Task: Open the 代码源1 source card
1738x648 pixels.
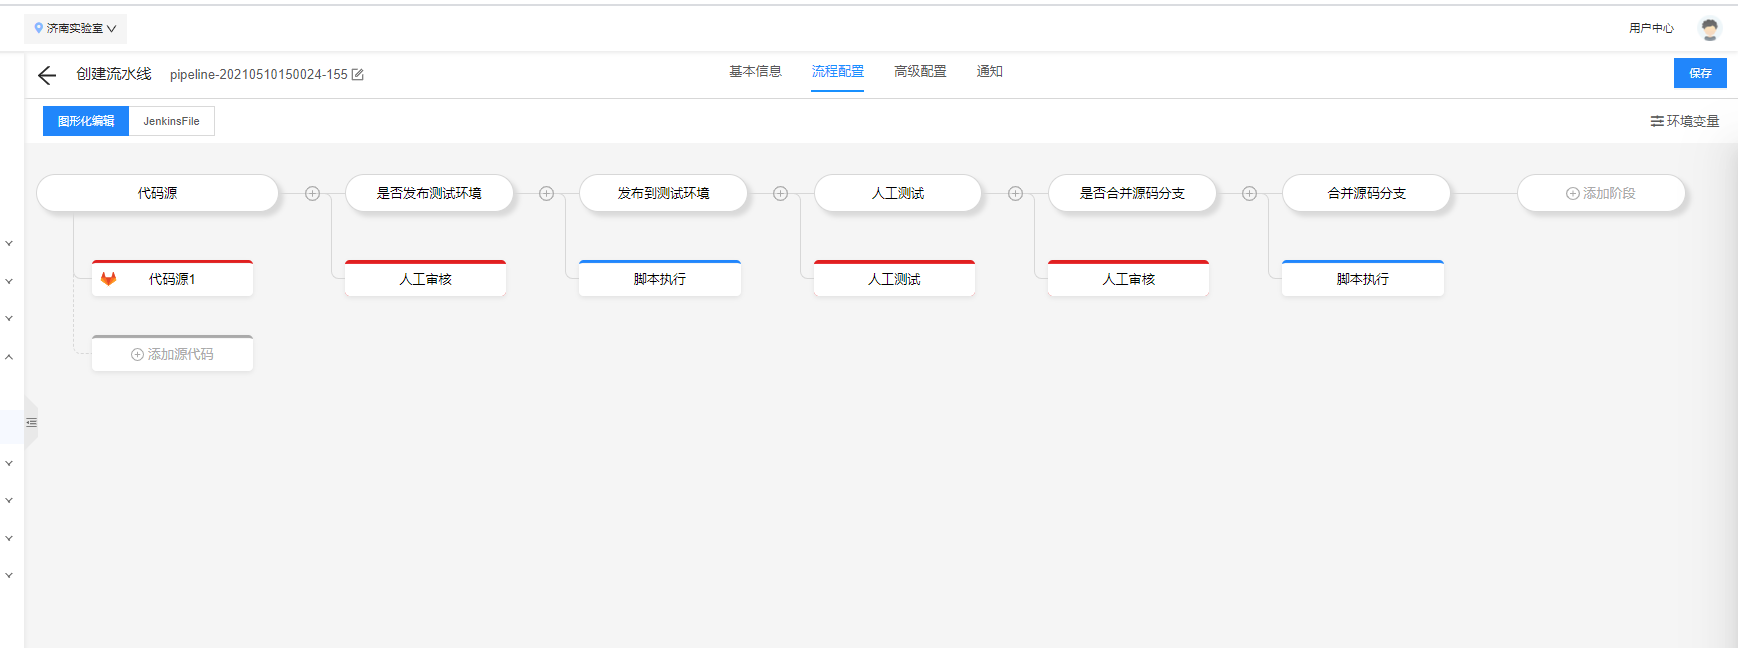Action: tap(172, 278)
